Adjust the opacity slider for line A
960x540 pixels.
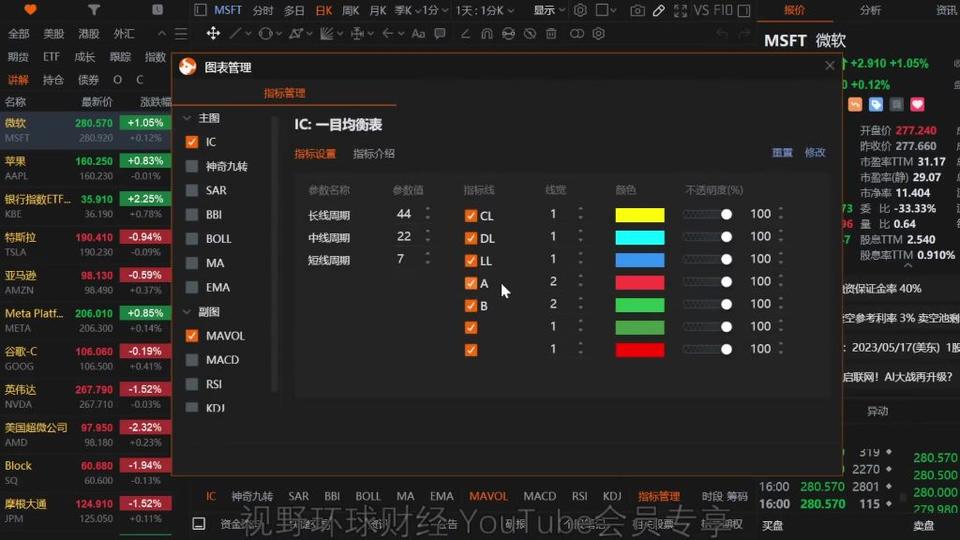tap(707, 282)
